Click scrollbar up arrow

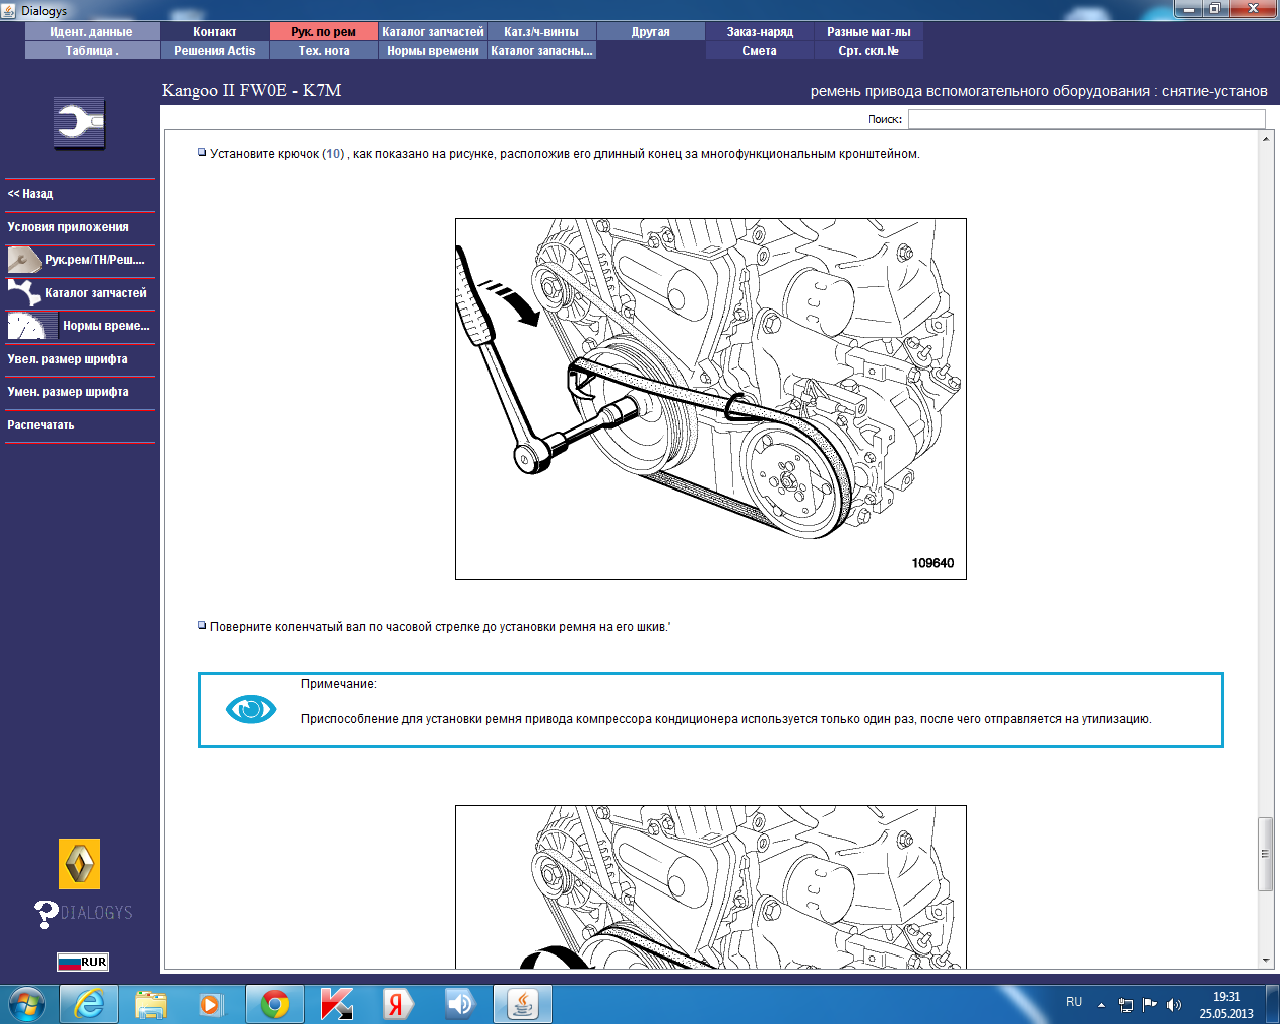pyautogui.click(x=1265, y=139)
